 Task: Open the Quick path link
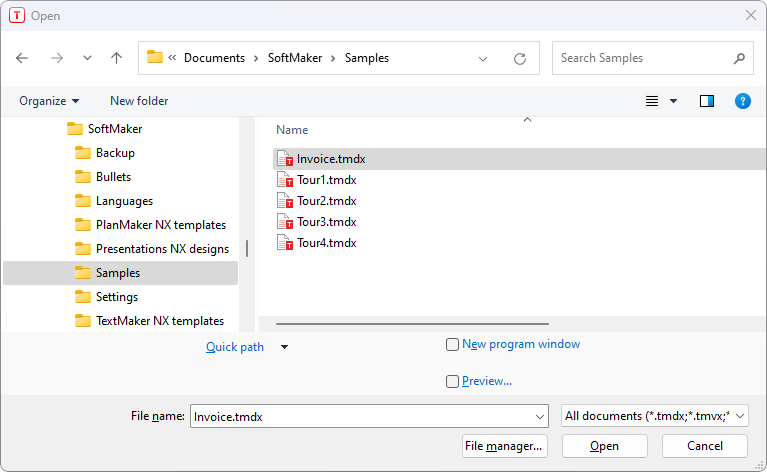tap(235, 347)
